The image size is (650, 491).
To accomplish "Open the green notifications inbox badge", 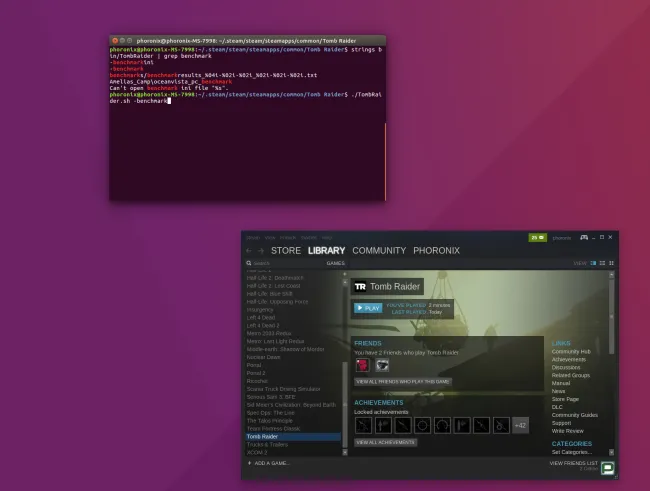I will pos(538,238).
